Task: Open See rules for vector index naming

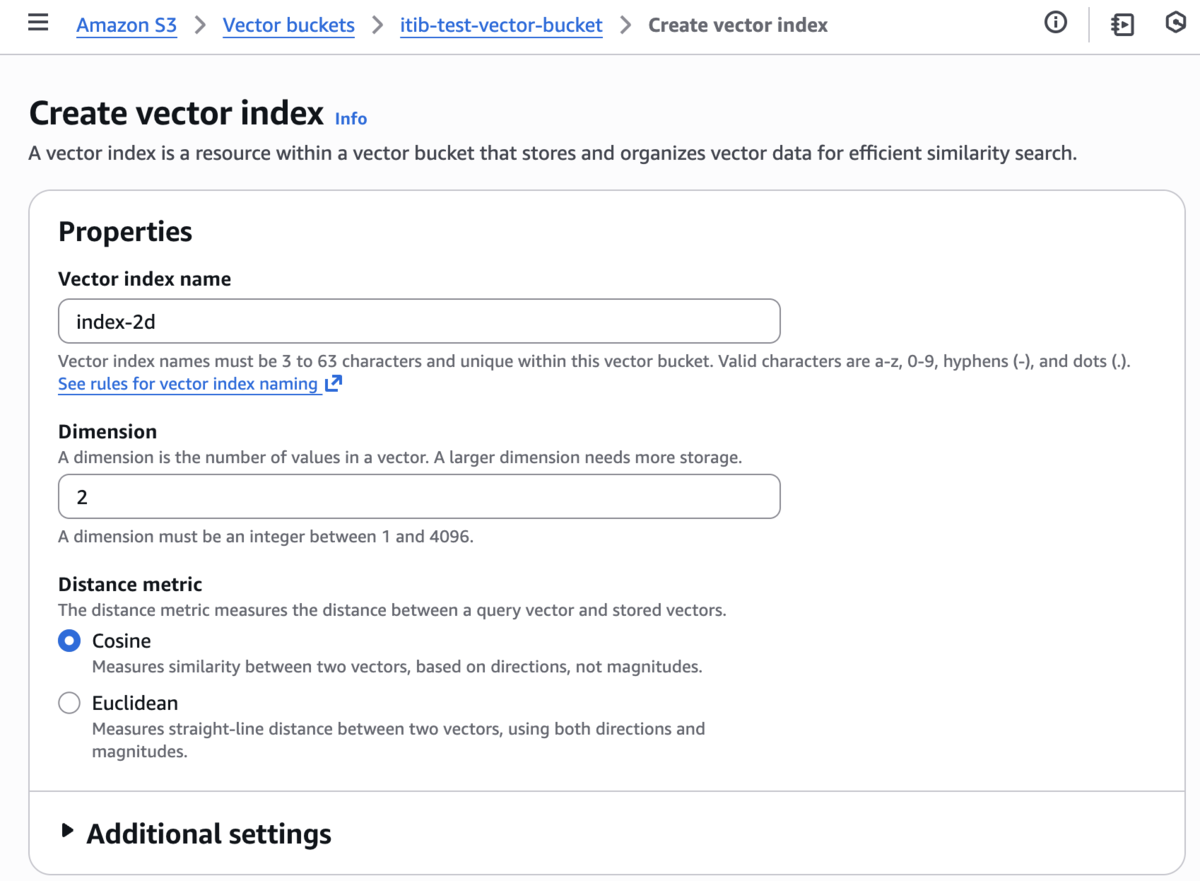Action: click(x=188, y=384)
